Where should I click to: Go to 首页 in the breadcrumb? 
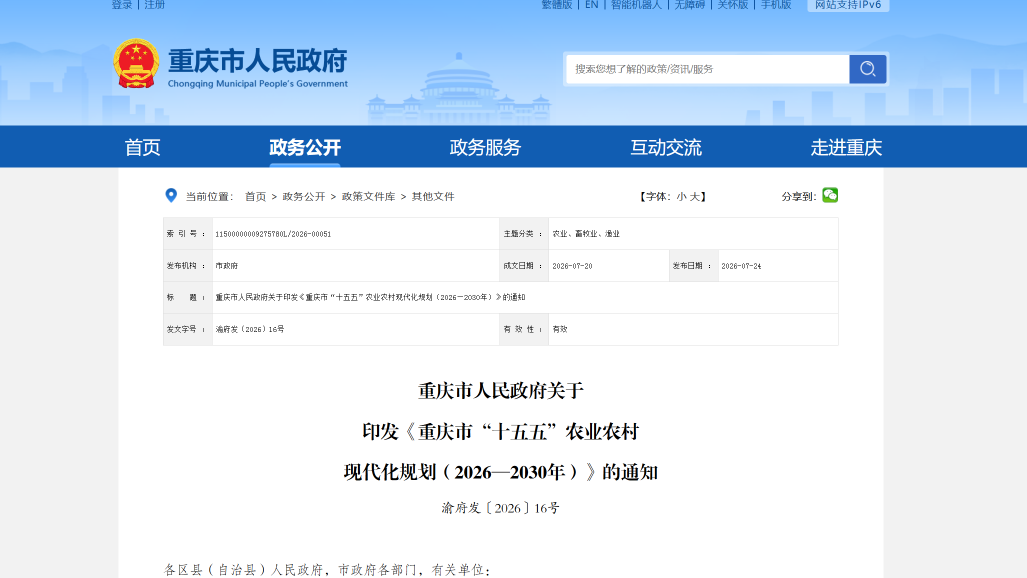255,197
